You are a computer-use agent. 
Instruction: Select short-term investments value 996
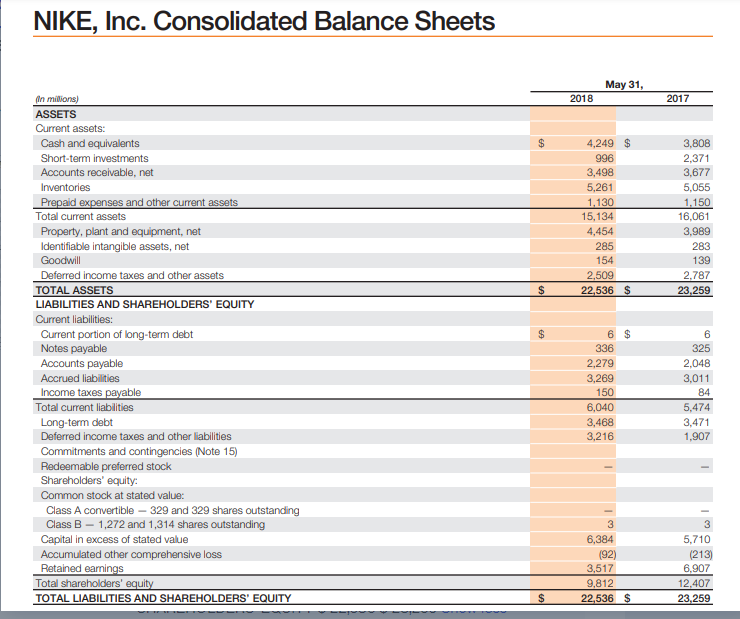[604, 159]
